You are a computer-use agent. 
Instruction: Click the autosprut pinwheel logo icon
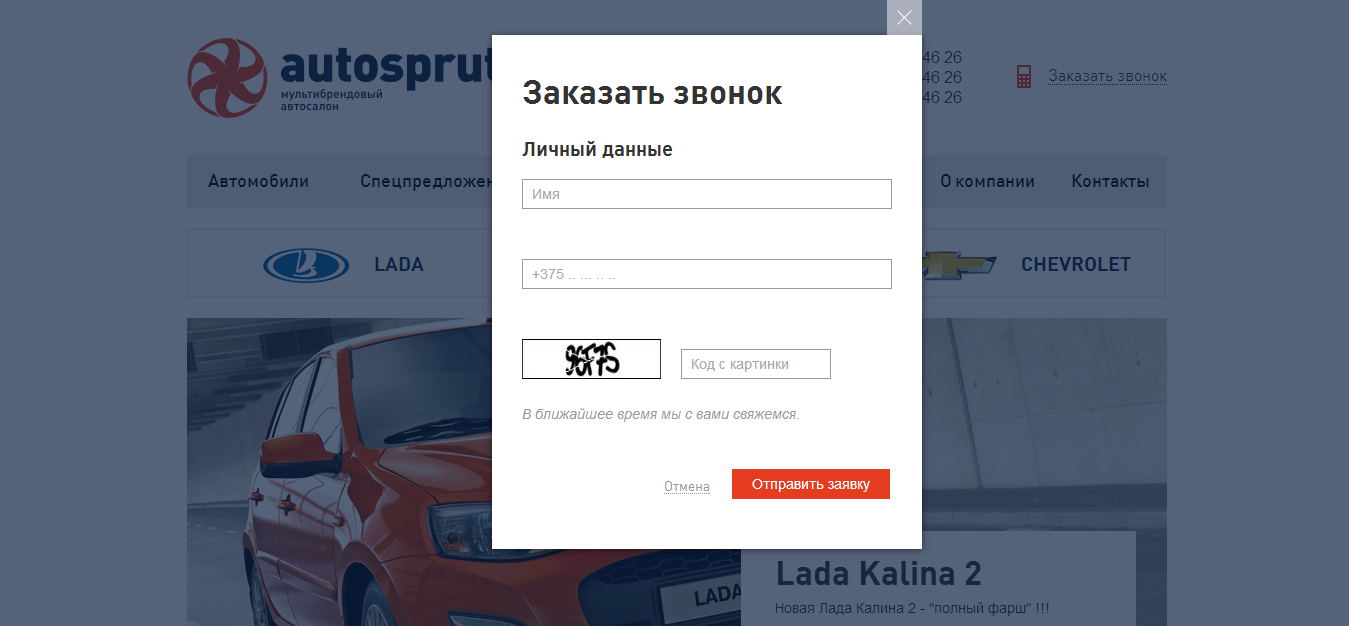(227, 78)
